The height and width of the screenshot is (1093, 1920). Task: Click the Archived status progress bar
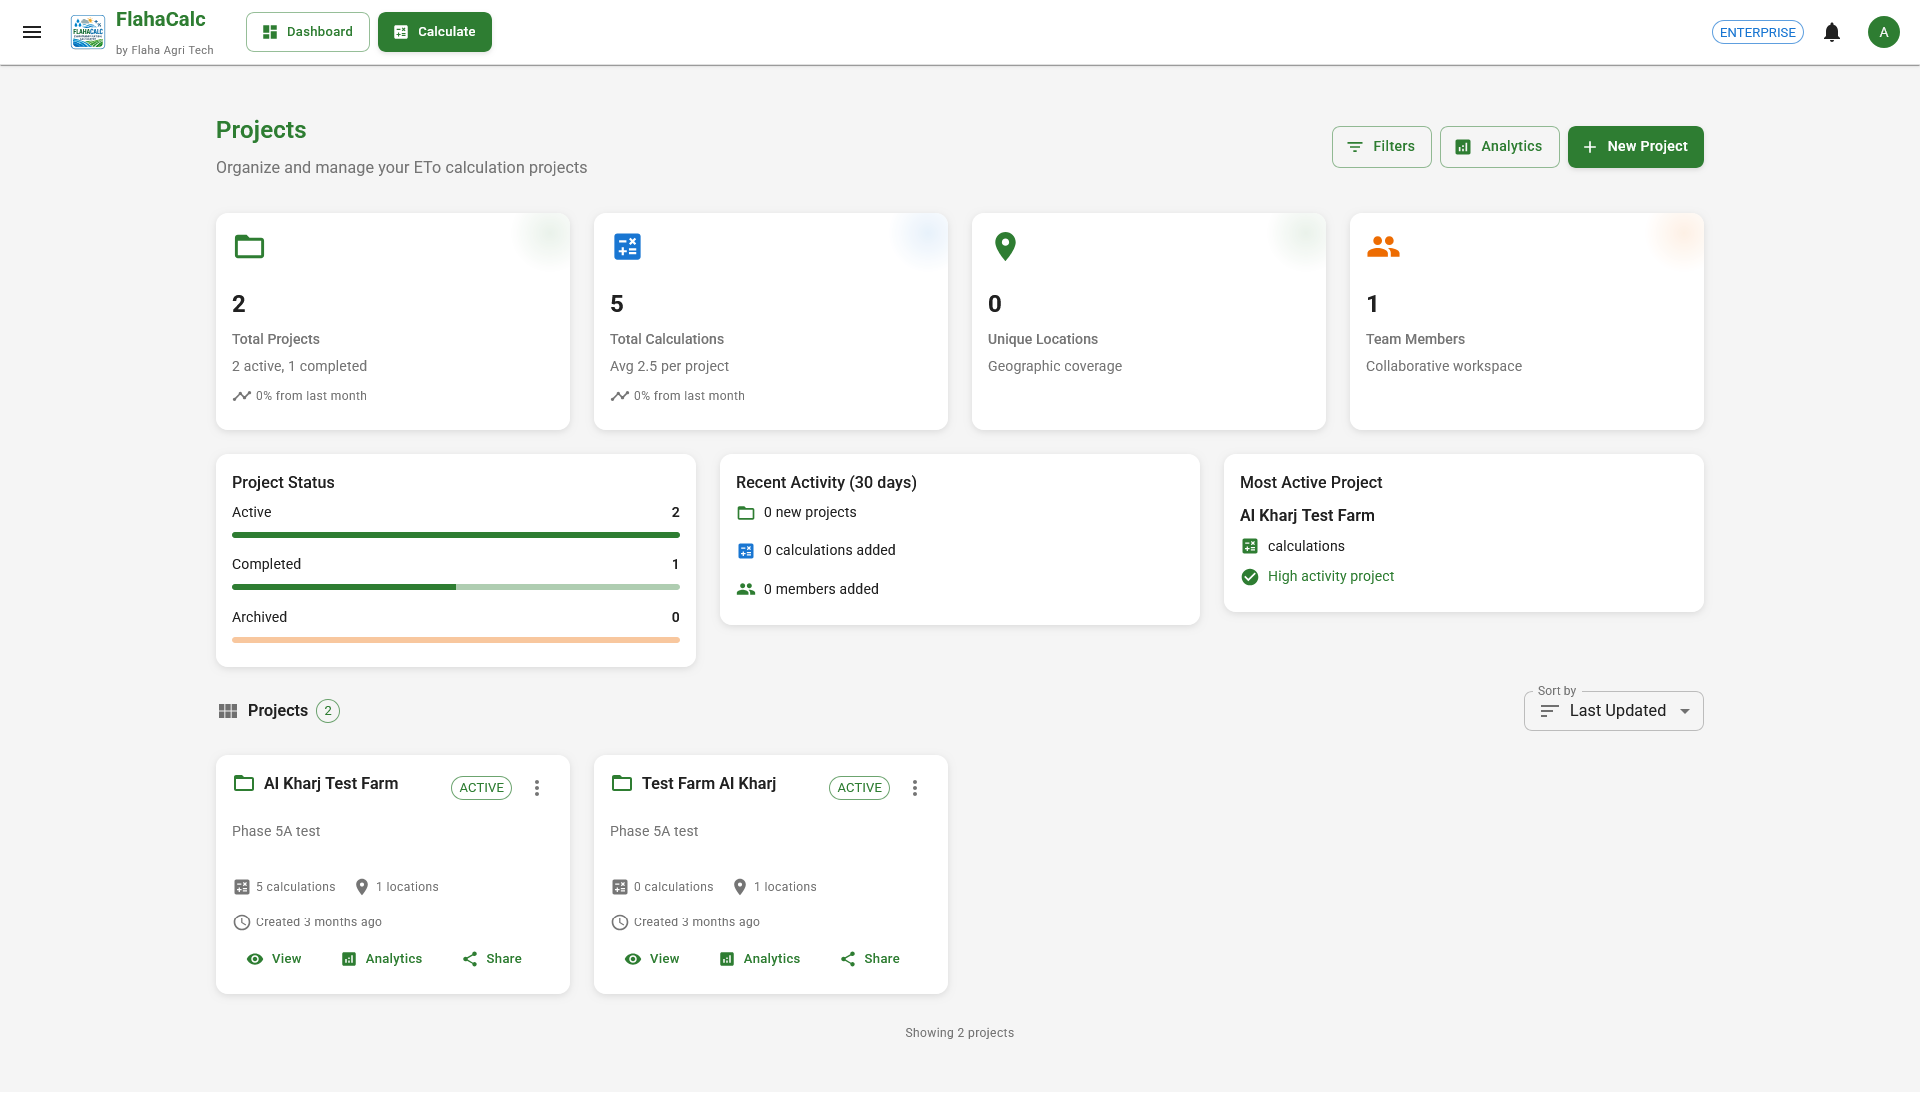(x=456, y=640)
